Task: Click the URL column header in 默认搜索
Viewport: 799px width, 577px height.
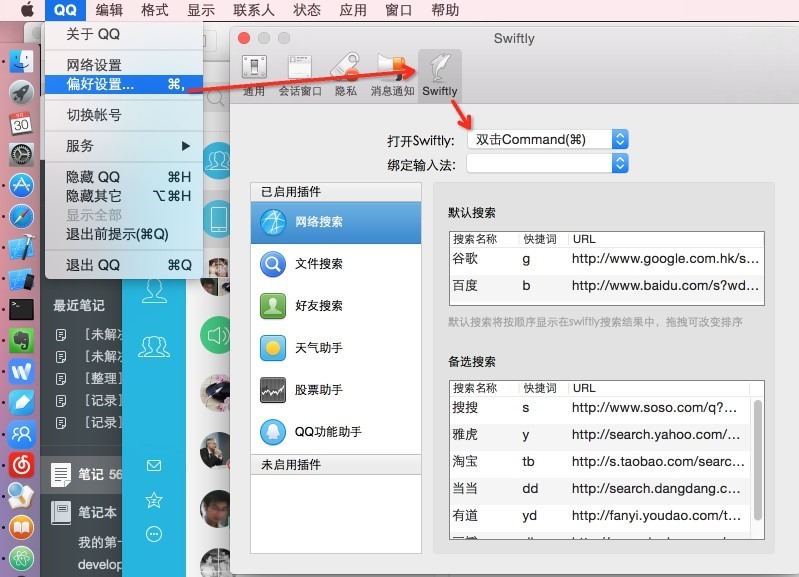Action: click(x=667, y=239)
